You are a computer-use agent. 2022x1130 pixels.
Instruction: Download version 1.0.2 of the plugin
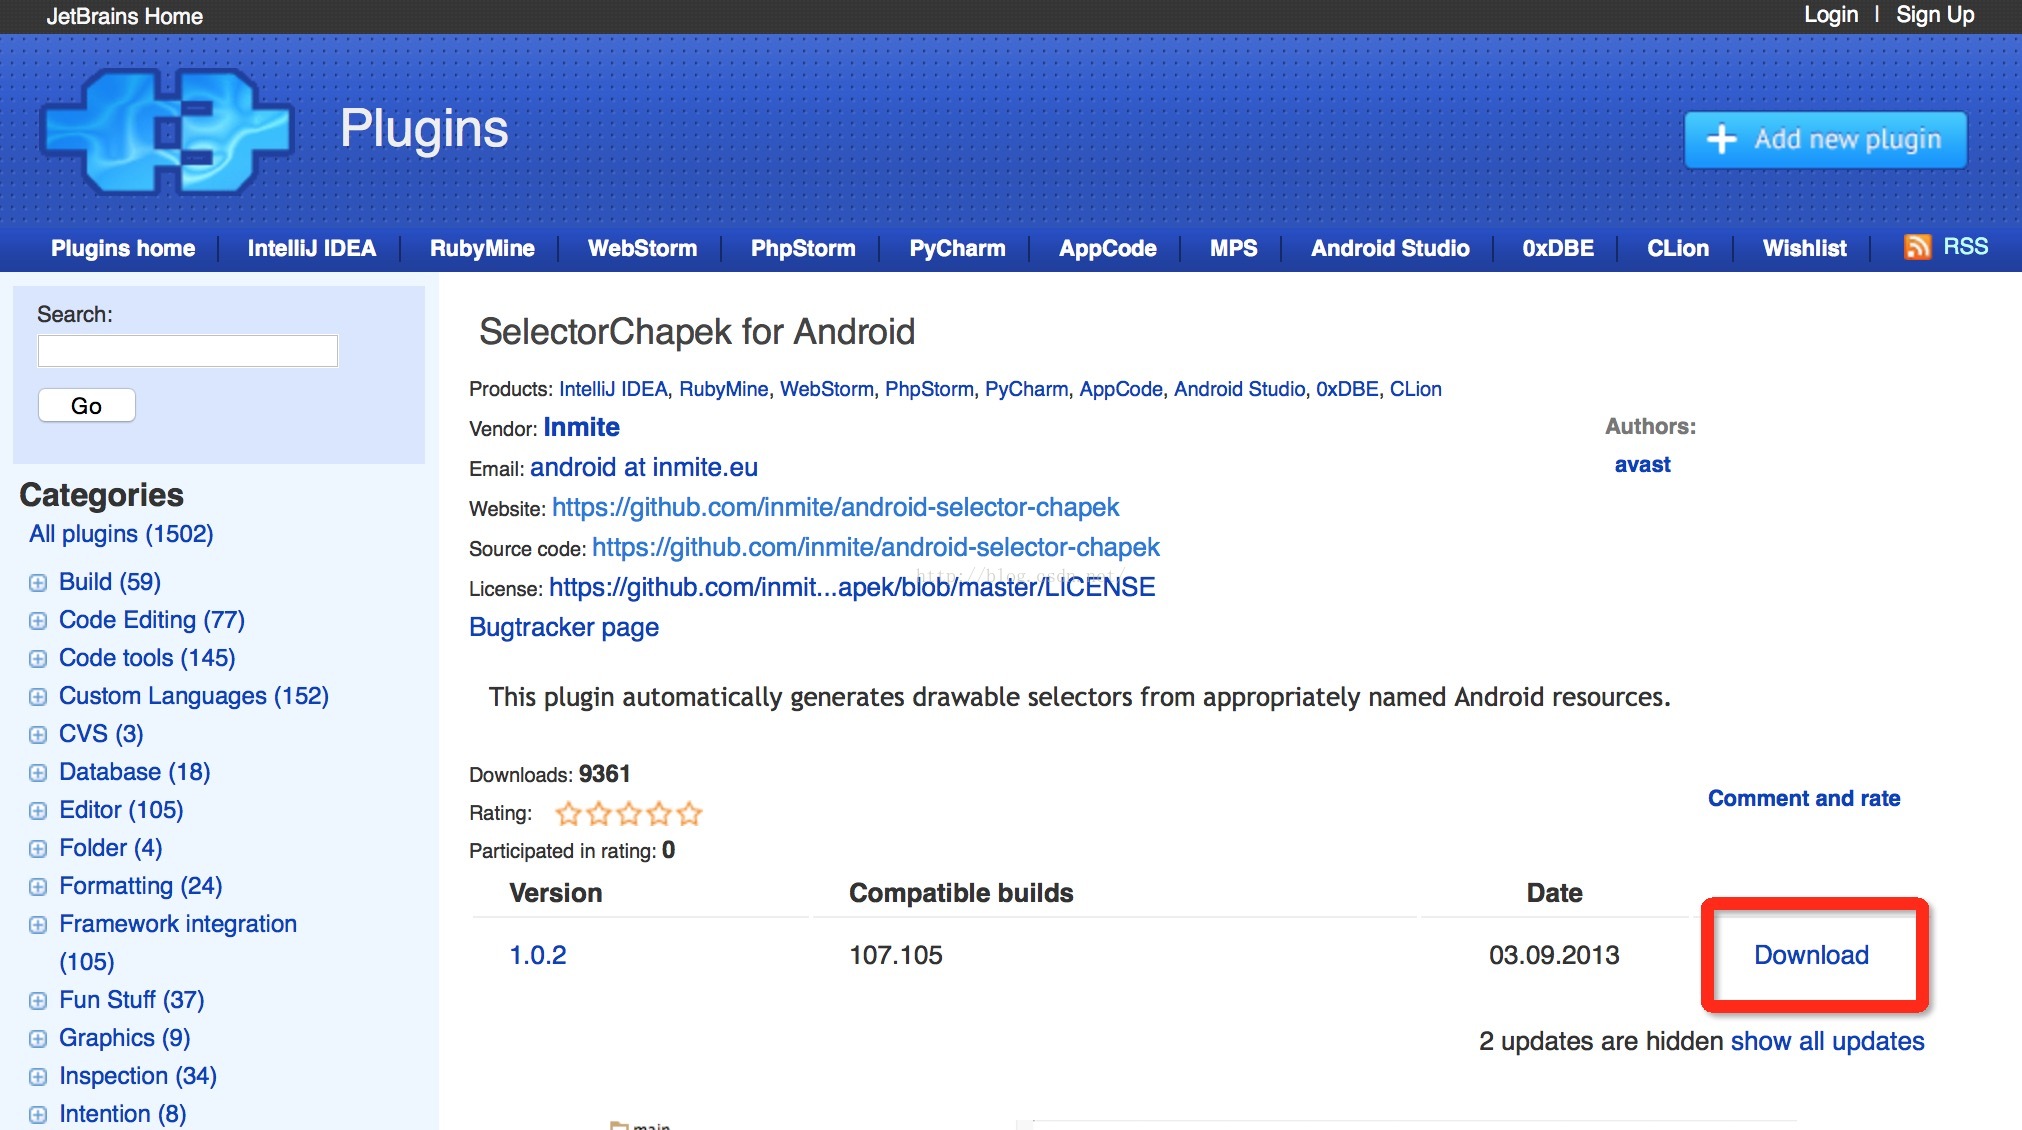pyautogui.click(x=1811, y=955)
